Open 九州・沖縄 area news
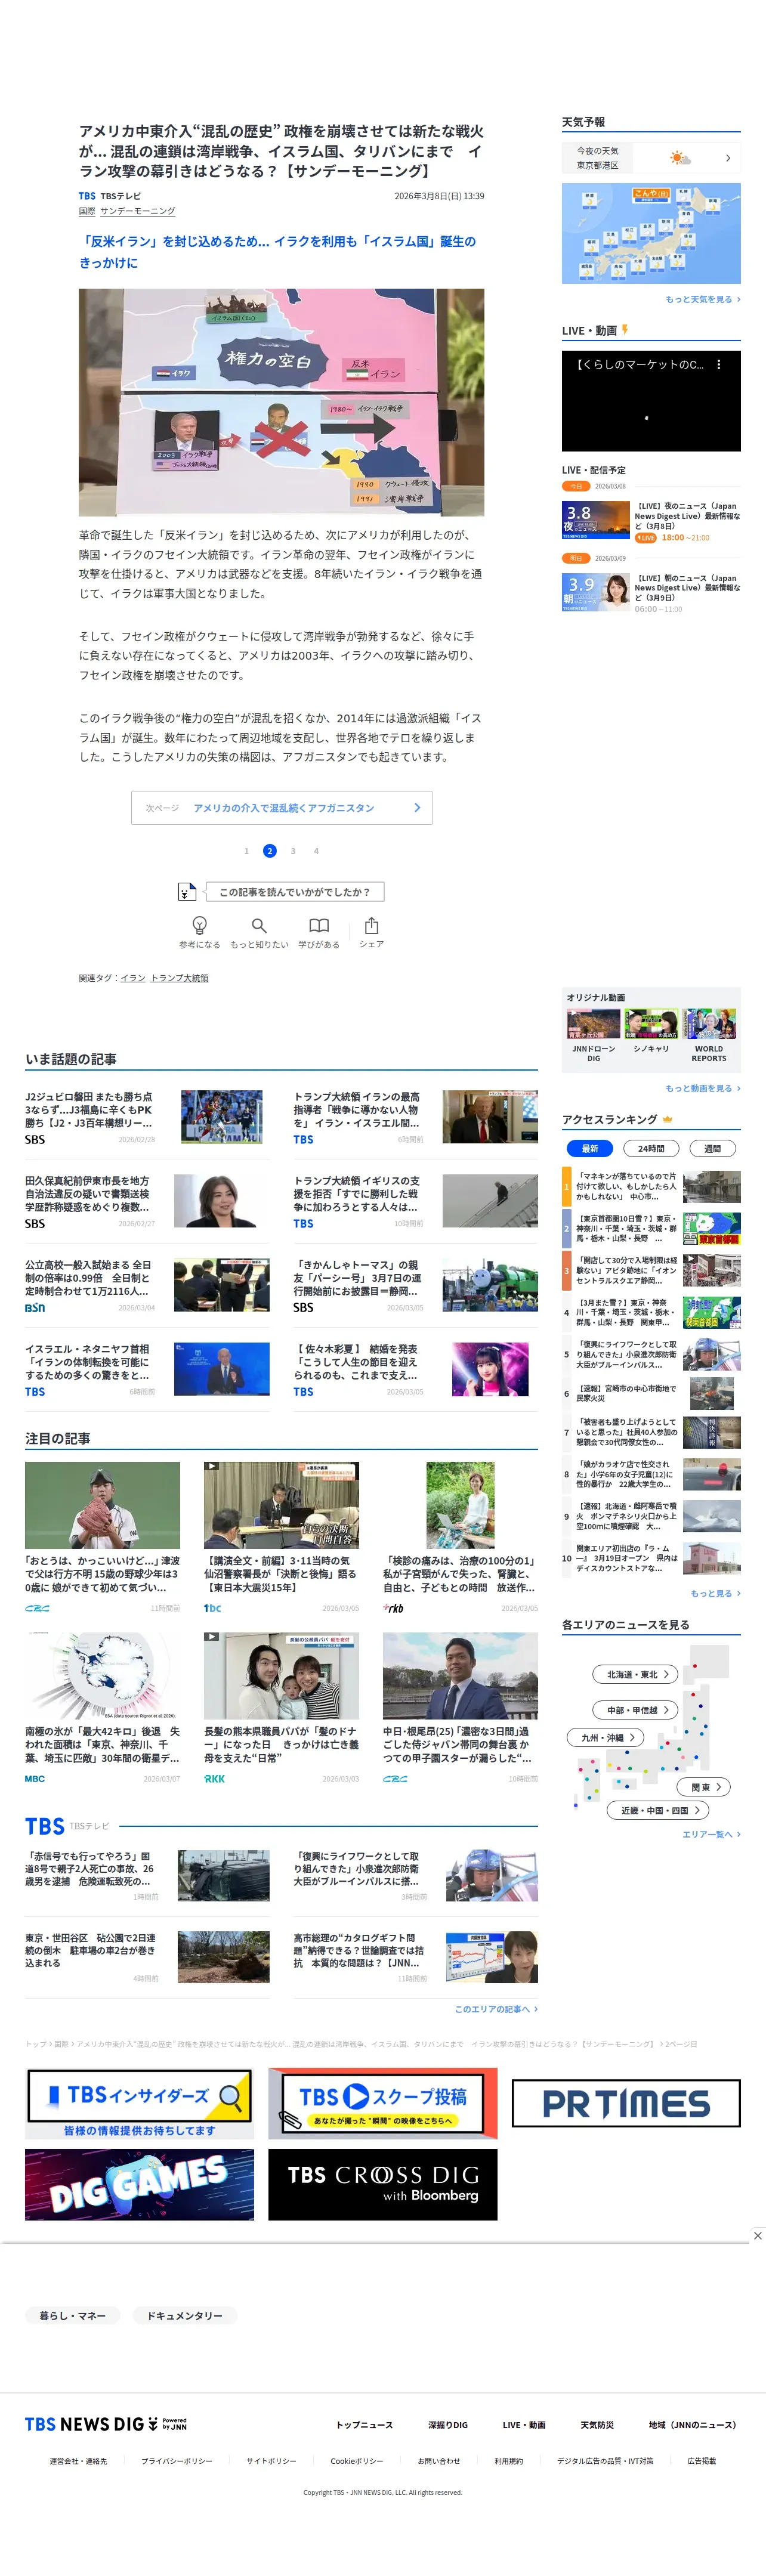This screenshot has width=766, height=2576. click(x=606, y=1737)
